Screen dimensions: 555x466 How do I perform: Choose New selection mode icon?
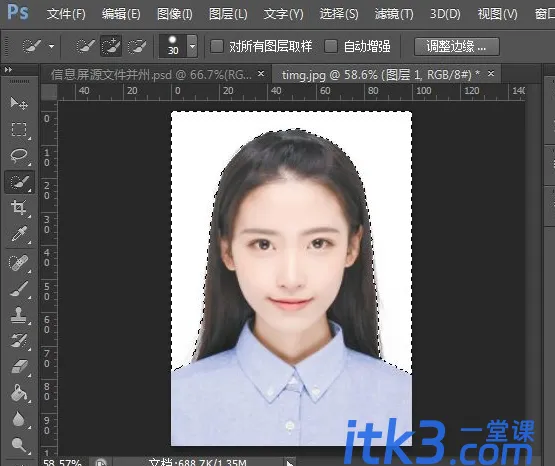tap(85, 46)
